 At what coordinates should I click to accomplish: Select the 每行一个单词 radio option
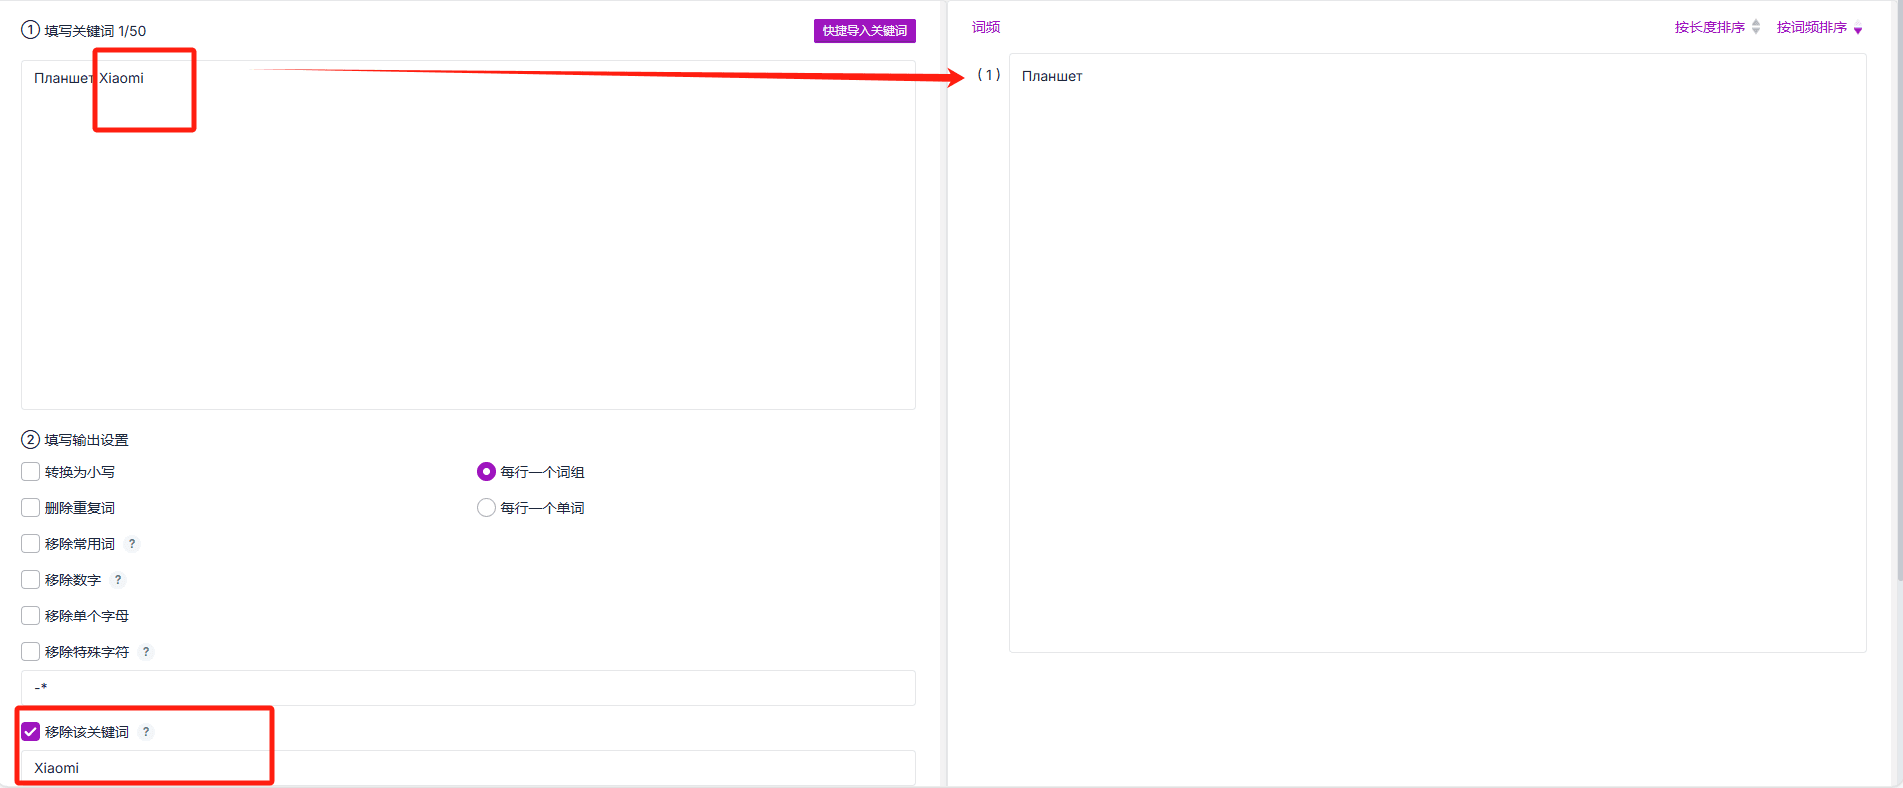tap(486, 508)
